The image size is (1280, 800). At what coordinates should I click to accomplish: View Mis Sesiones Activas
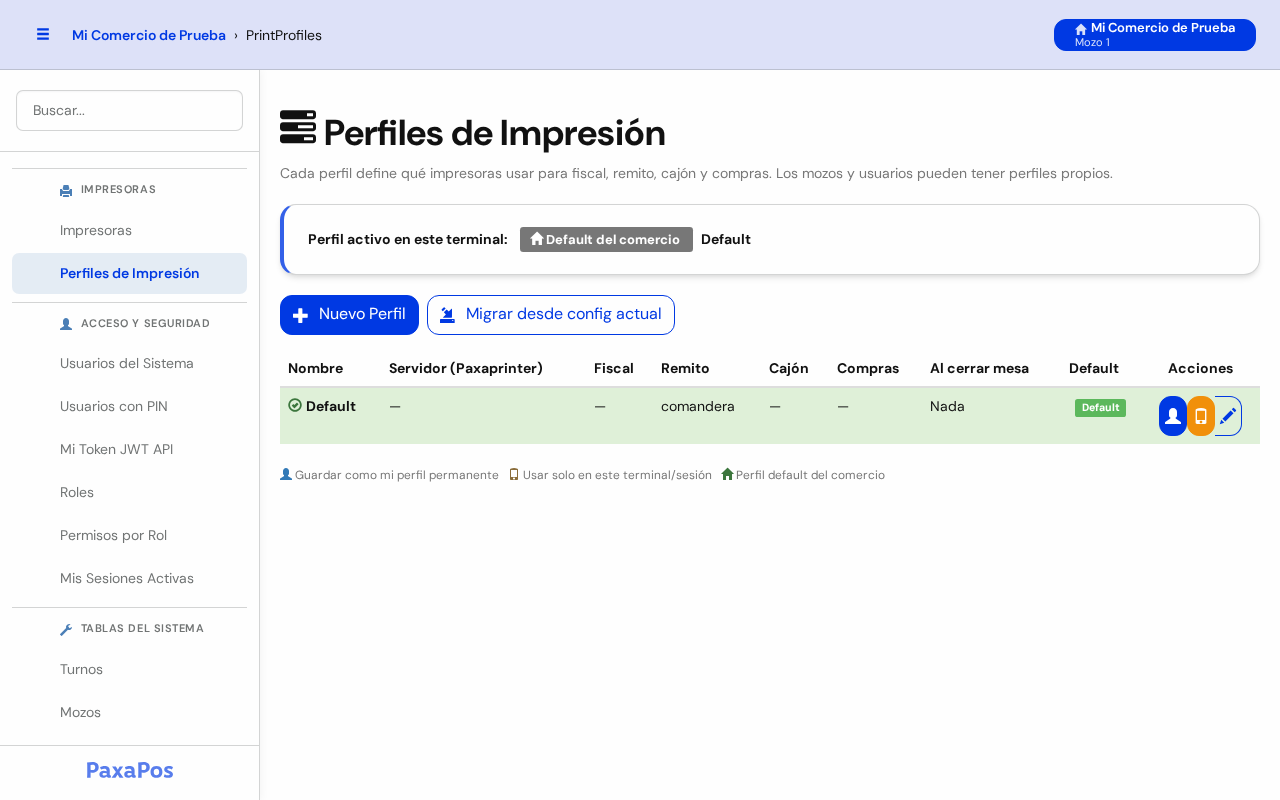[x=130, y=578]
